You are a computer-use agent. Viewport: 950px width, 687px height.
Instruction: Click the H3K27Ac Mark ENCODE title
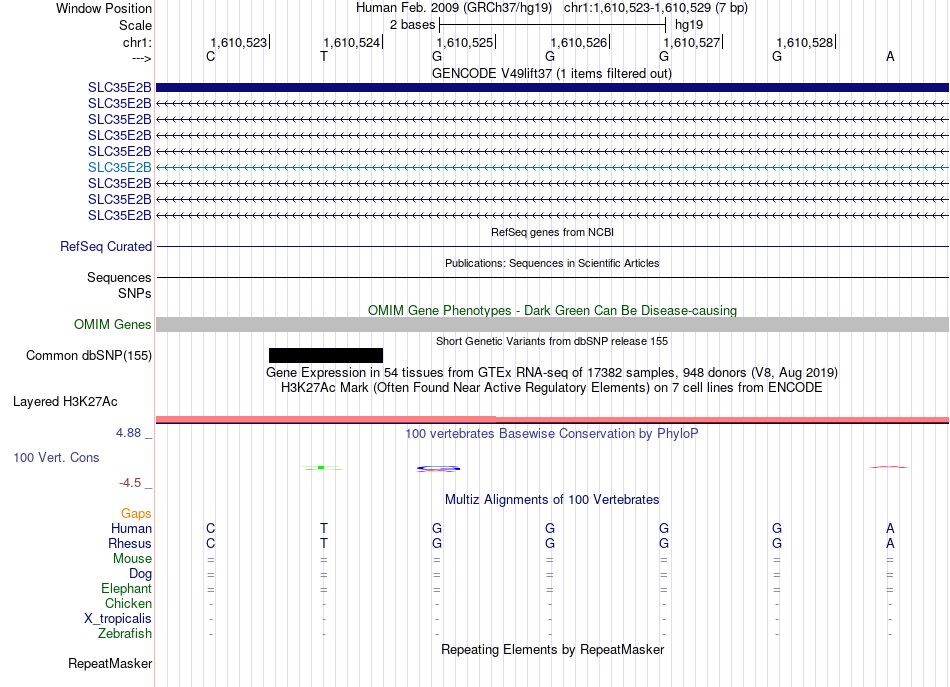coord(552,388)
